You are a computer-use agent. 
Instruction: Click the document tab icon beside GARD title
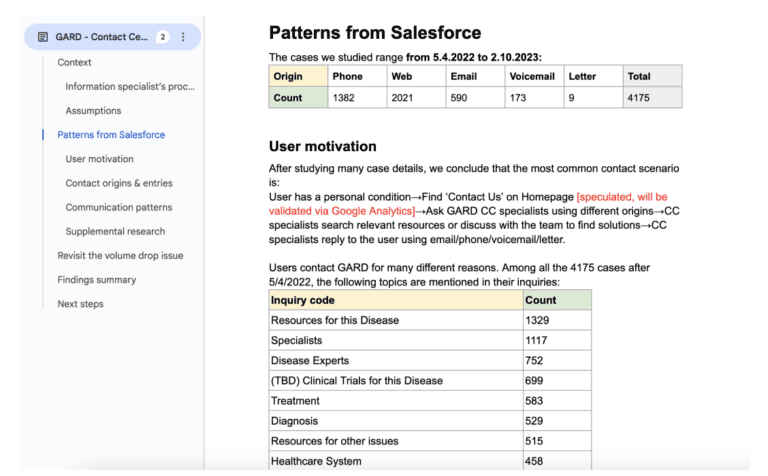click(x=43, y=37)
